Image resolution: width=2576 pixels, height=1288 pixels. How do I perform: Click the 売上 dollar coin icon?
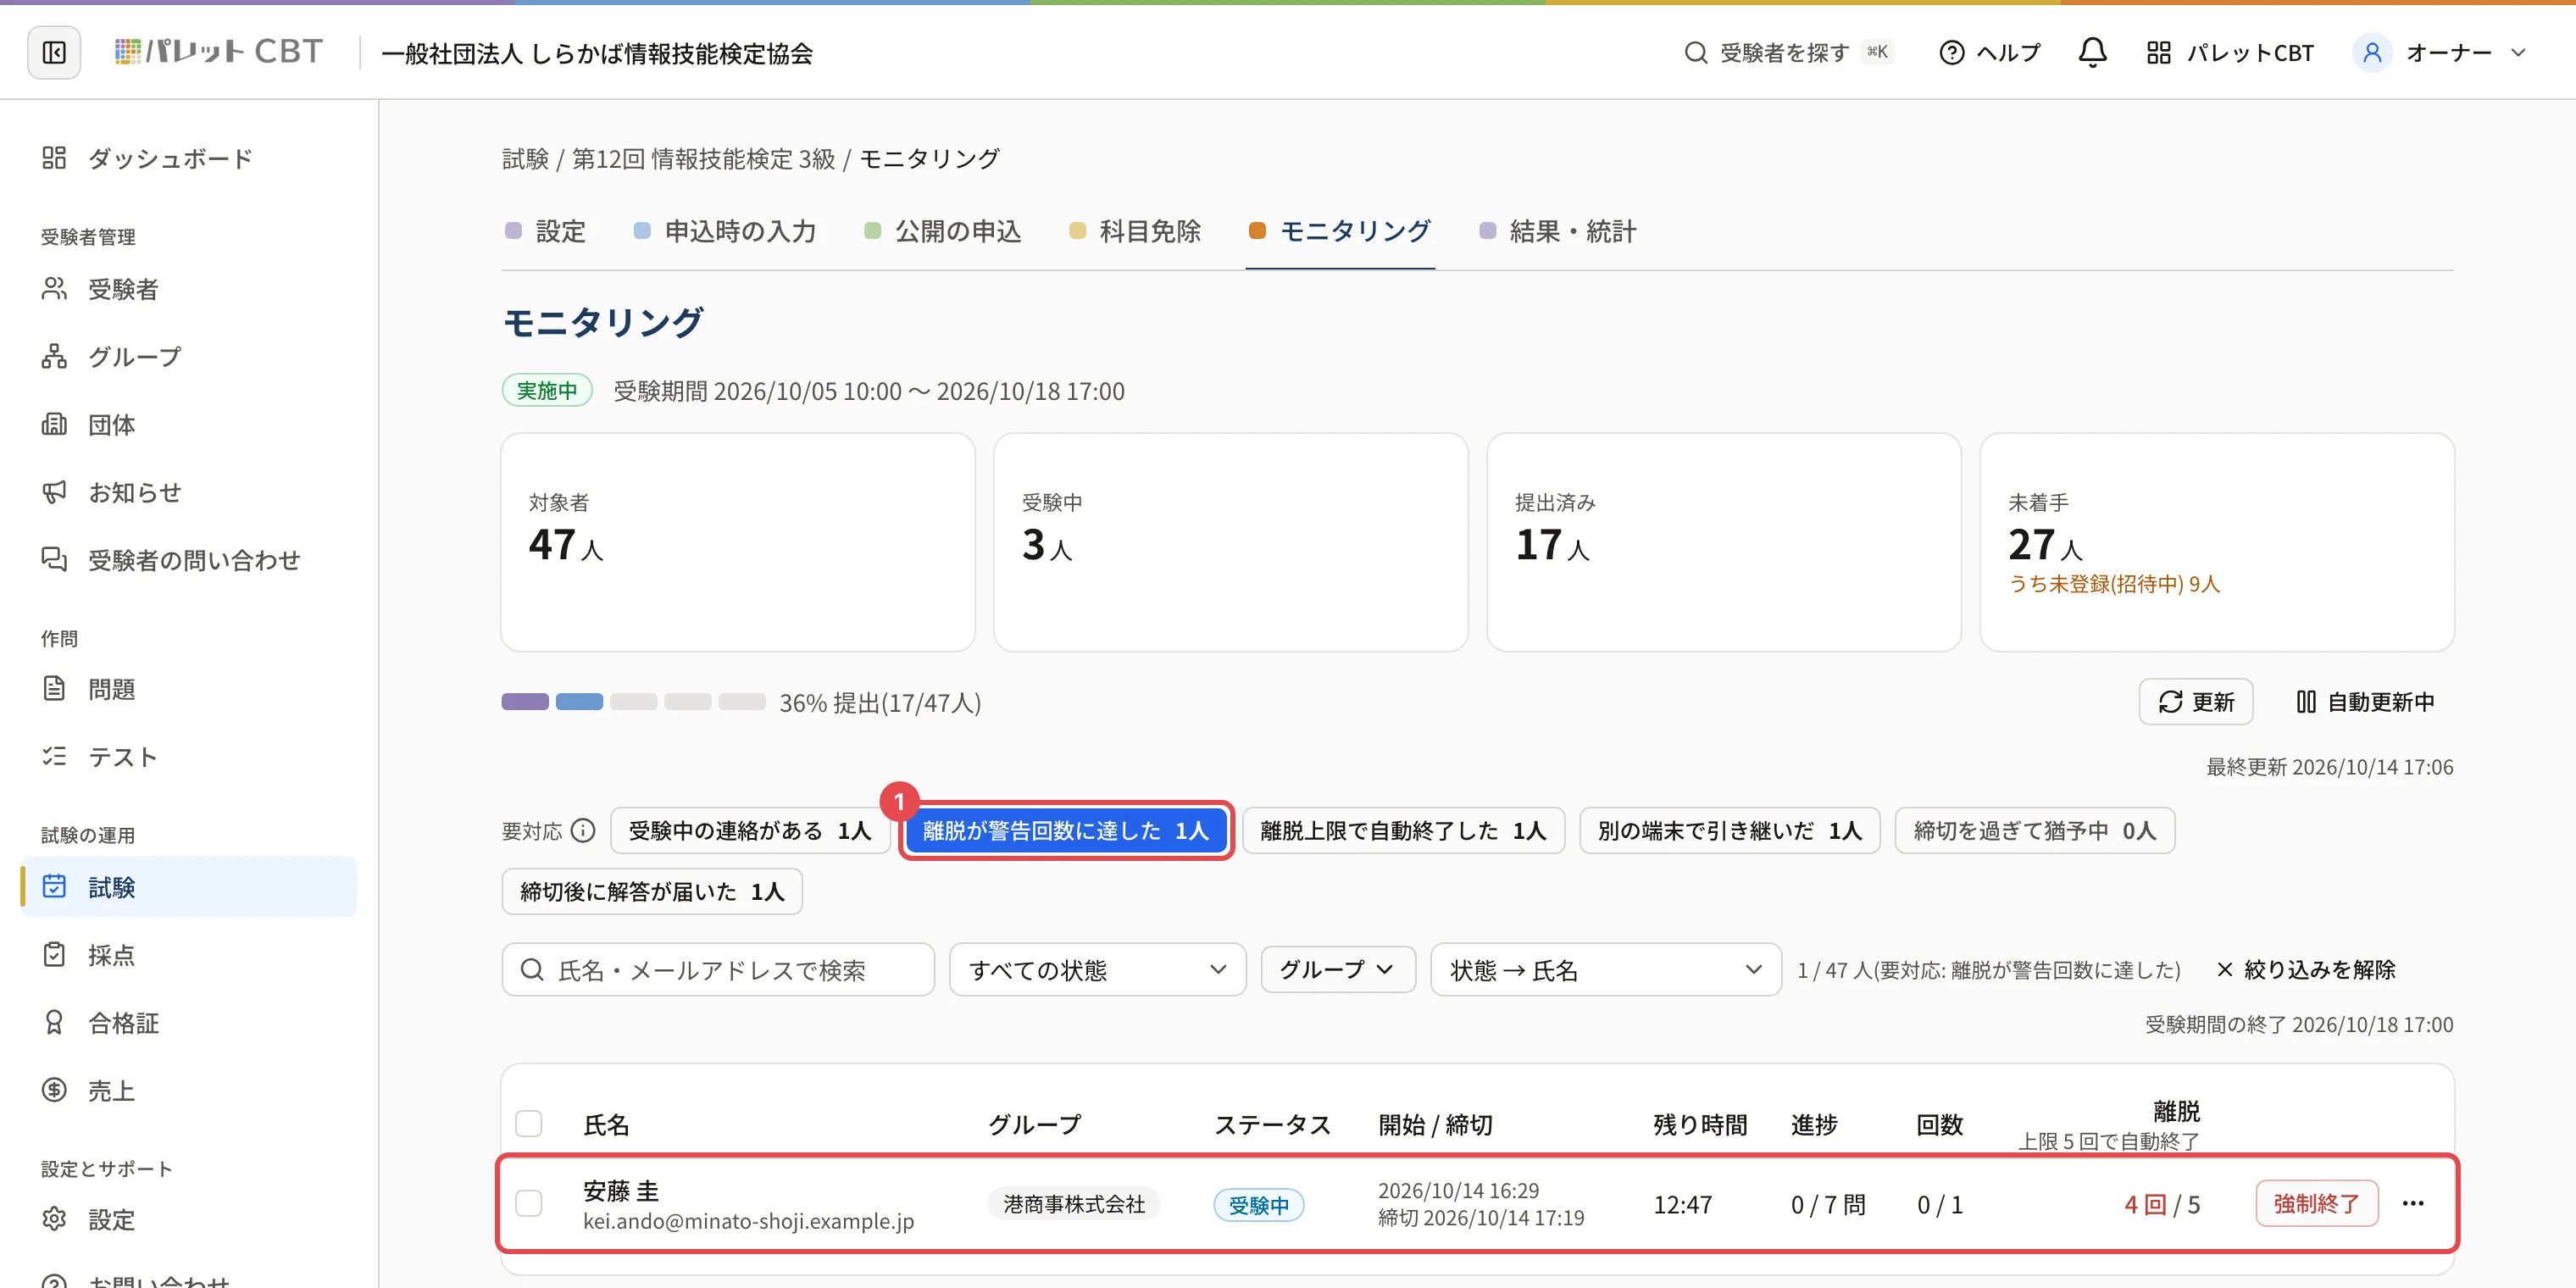[x=54, y=1090]
